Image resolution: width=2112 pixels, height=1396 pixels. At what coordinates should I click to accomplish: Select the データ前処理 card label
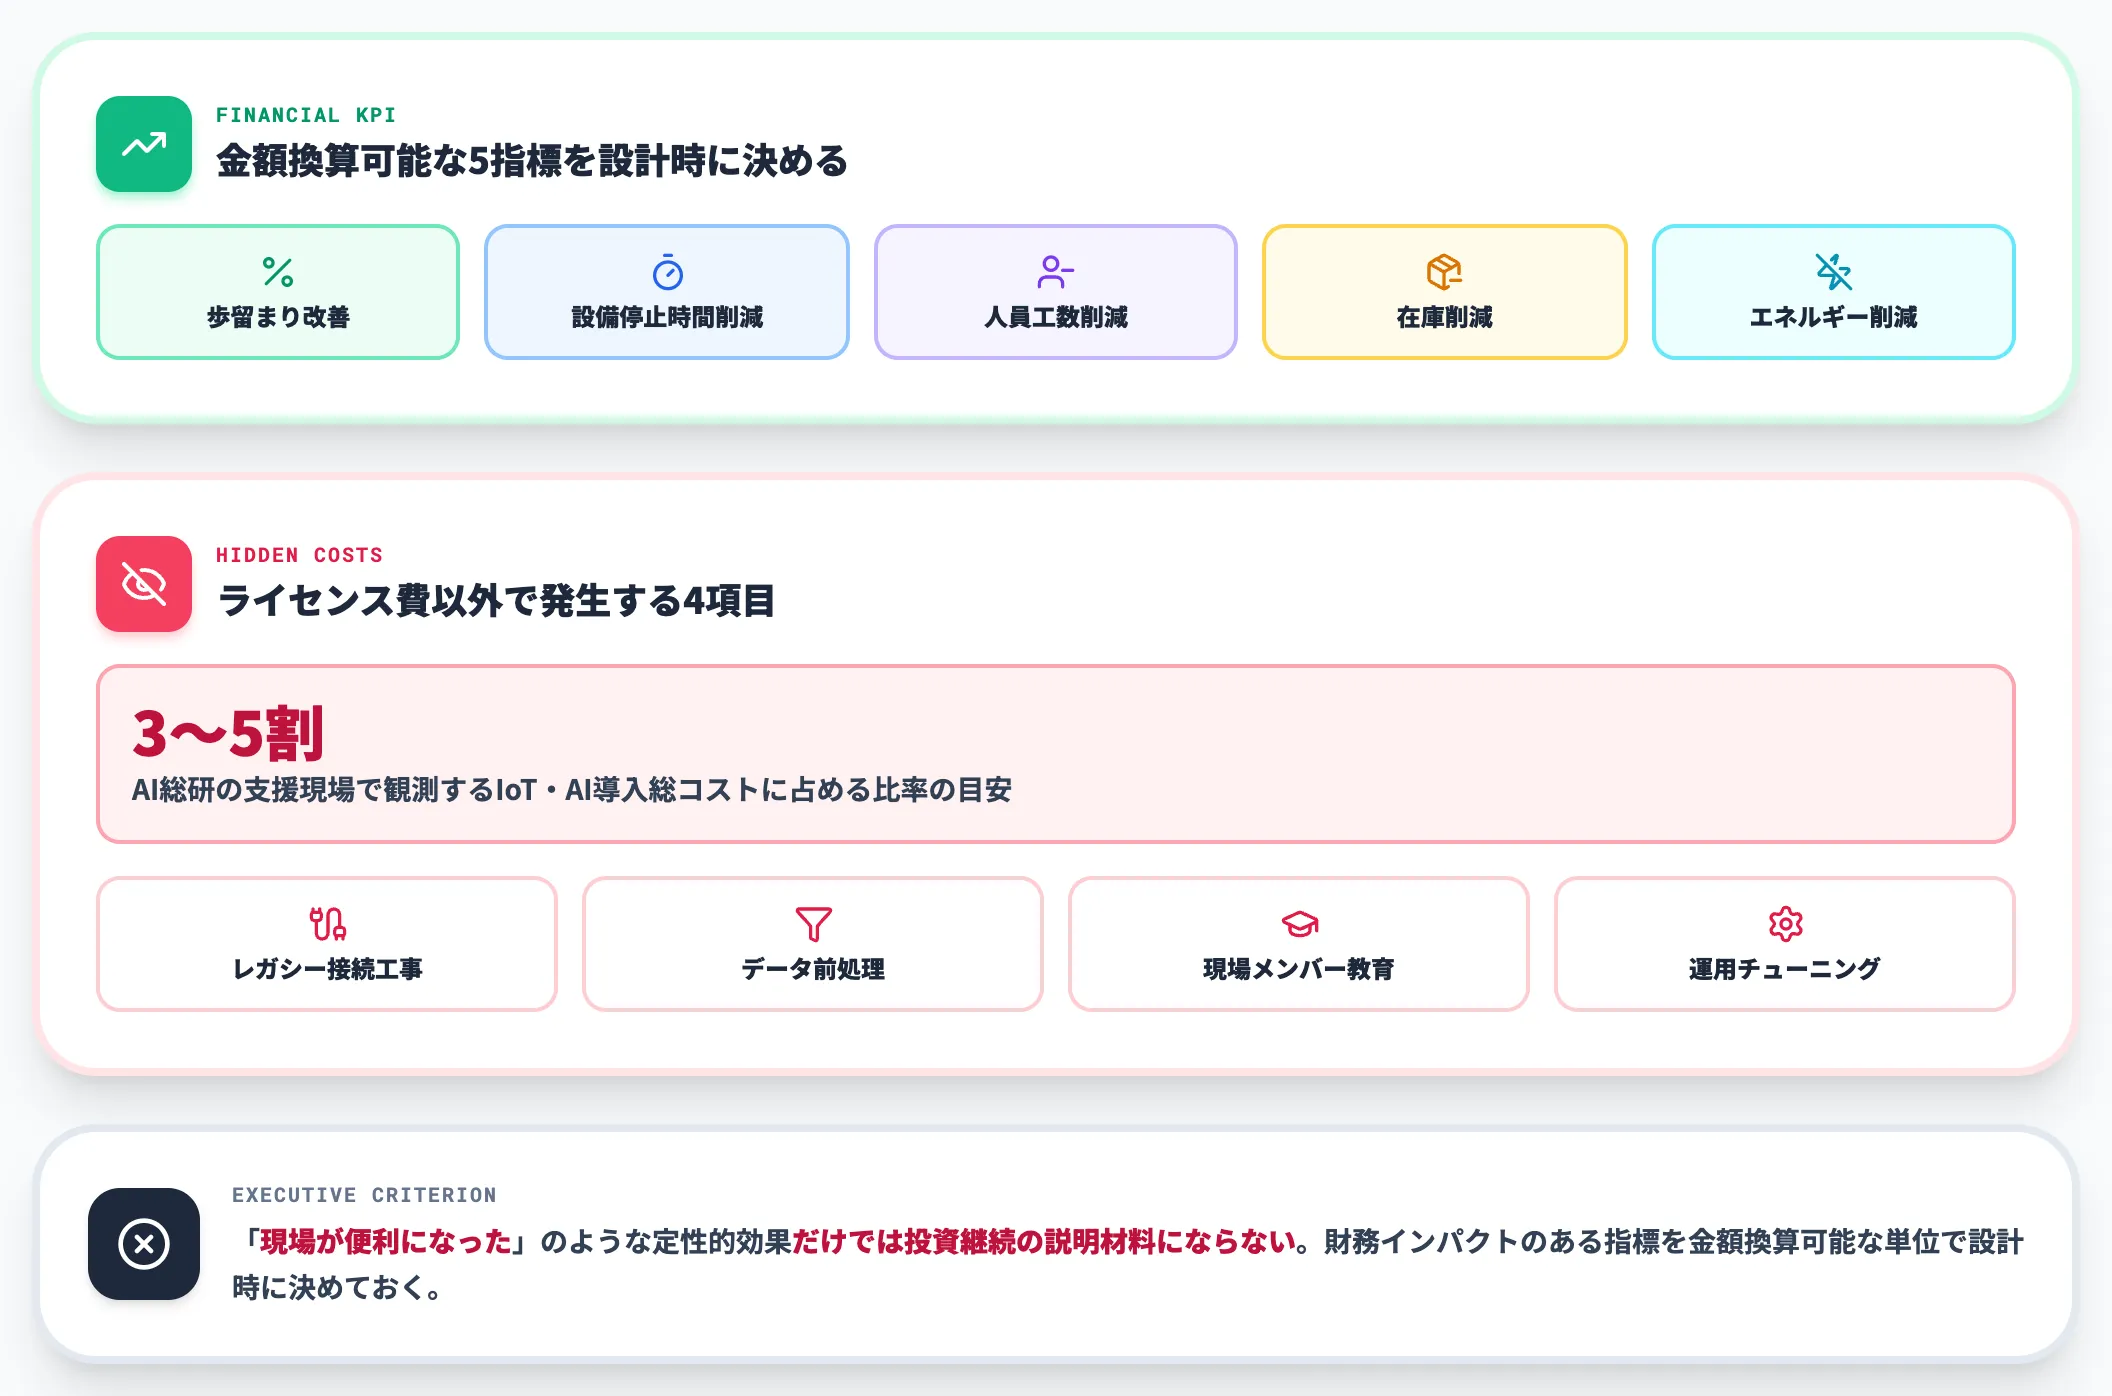pyautogui.click(x=813, y=969)
